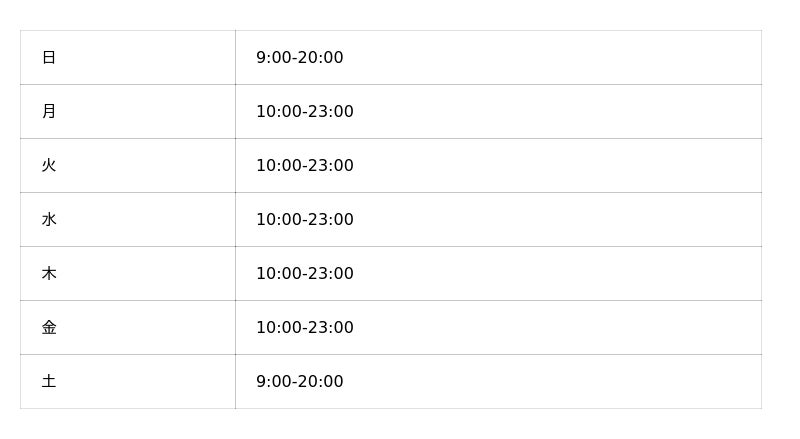Click empty space right of Monday's hours
Image resolution: width=800 pixels, height=439 pixels.
click(560, 112)
